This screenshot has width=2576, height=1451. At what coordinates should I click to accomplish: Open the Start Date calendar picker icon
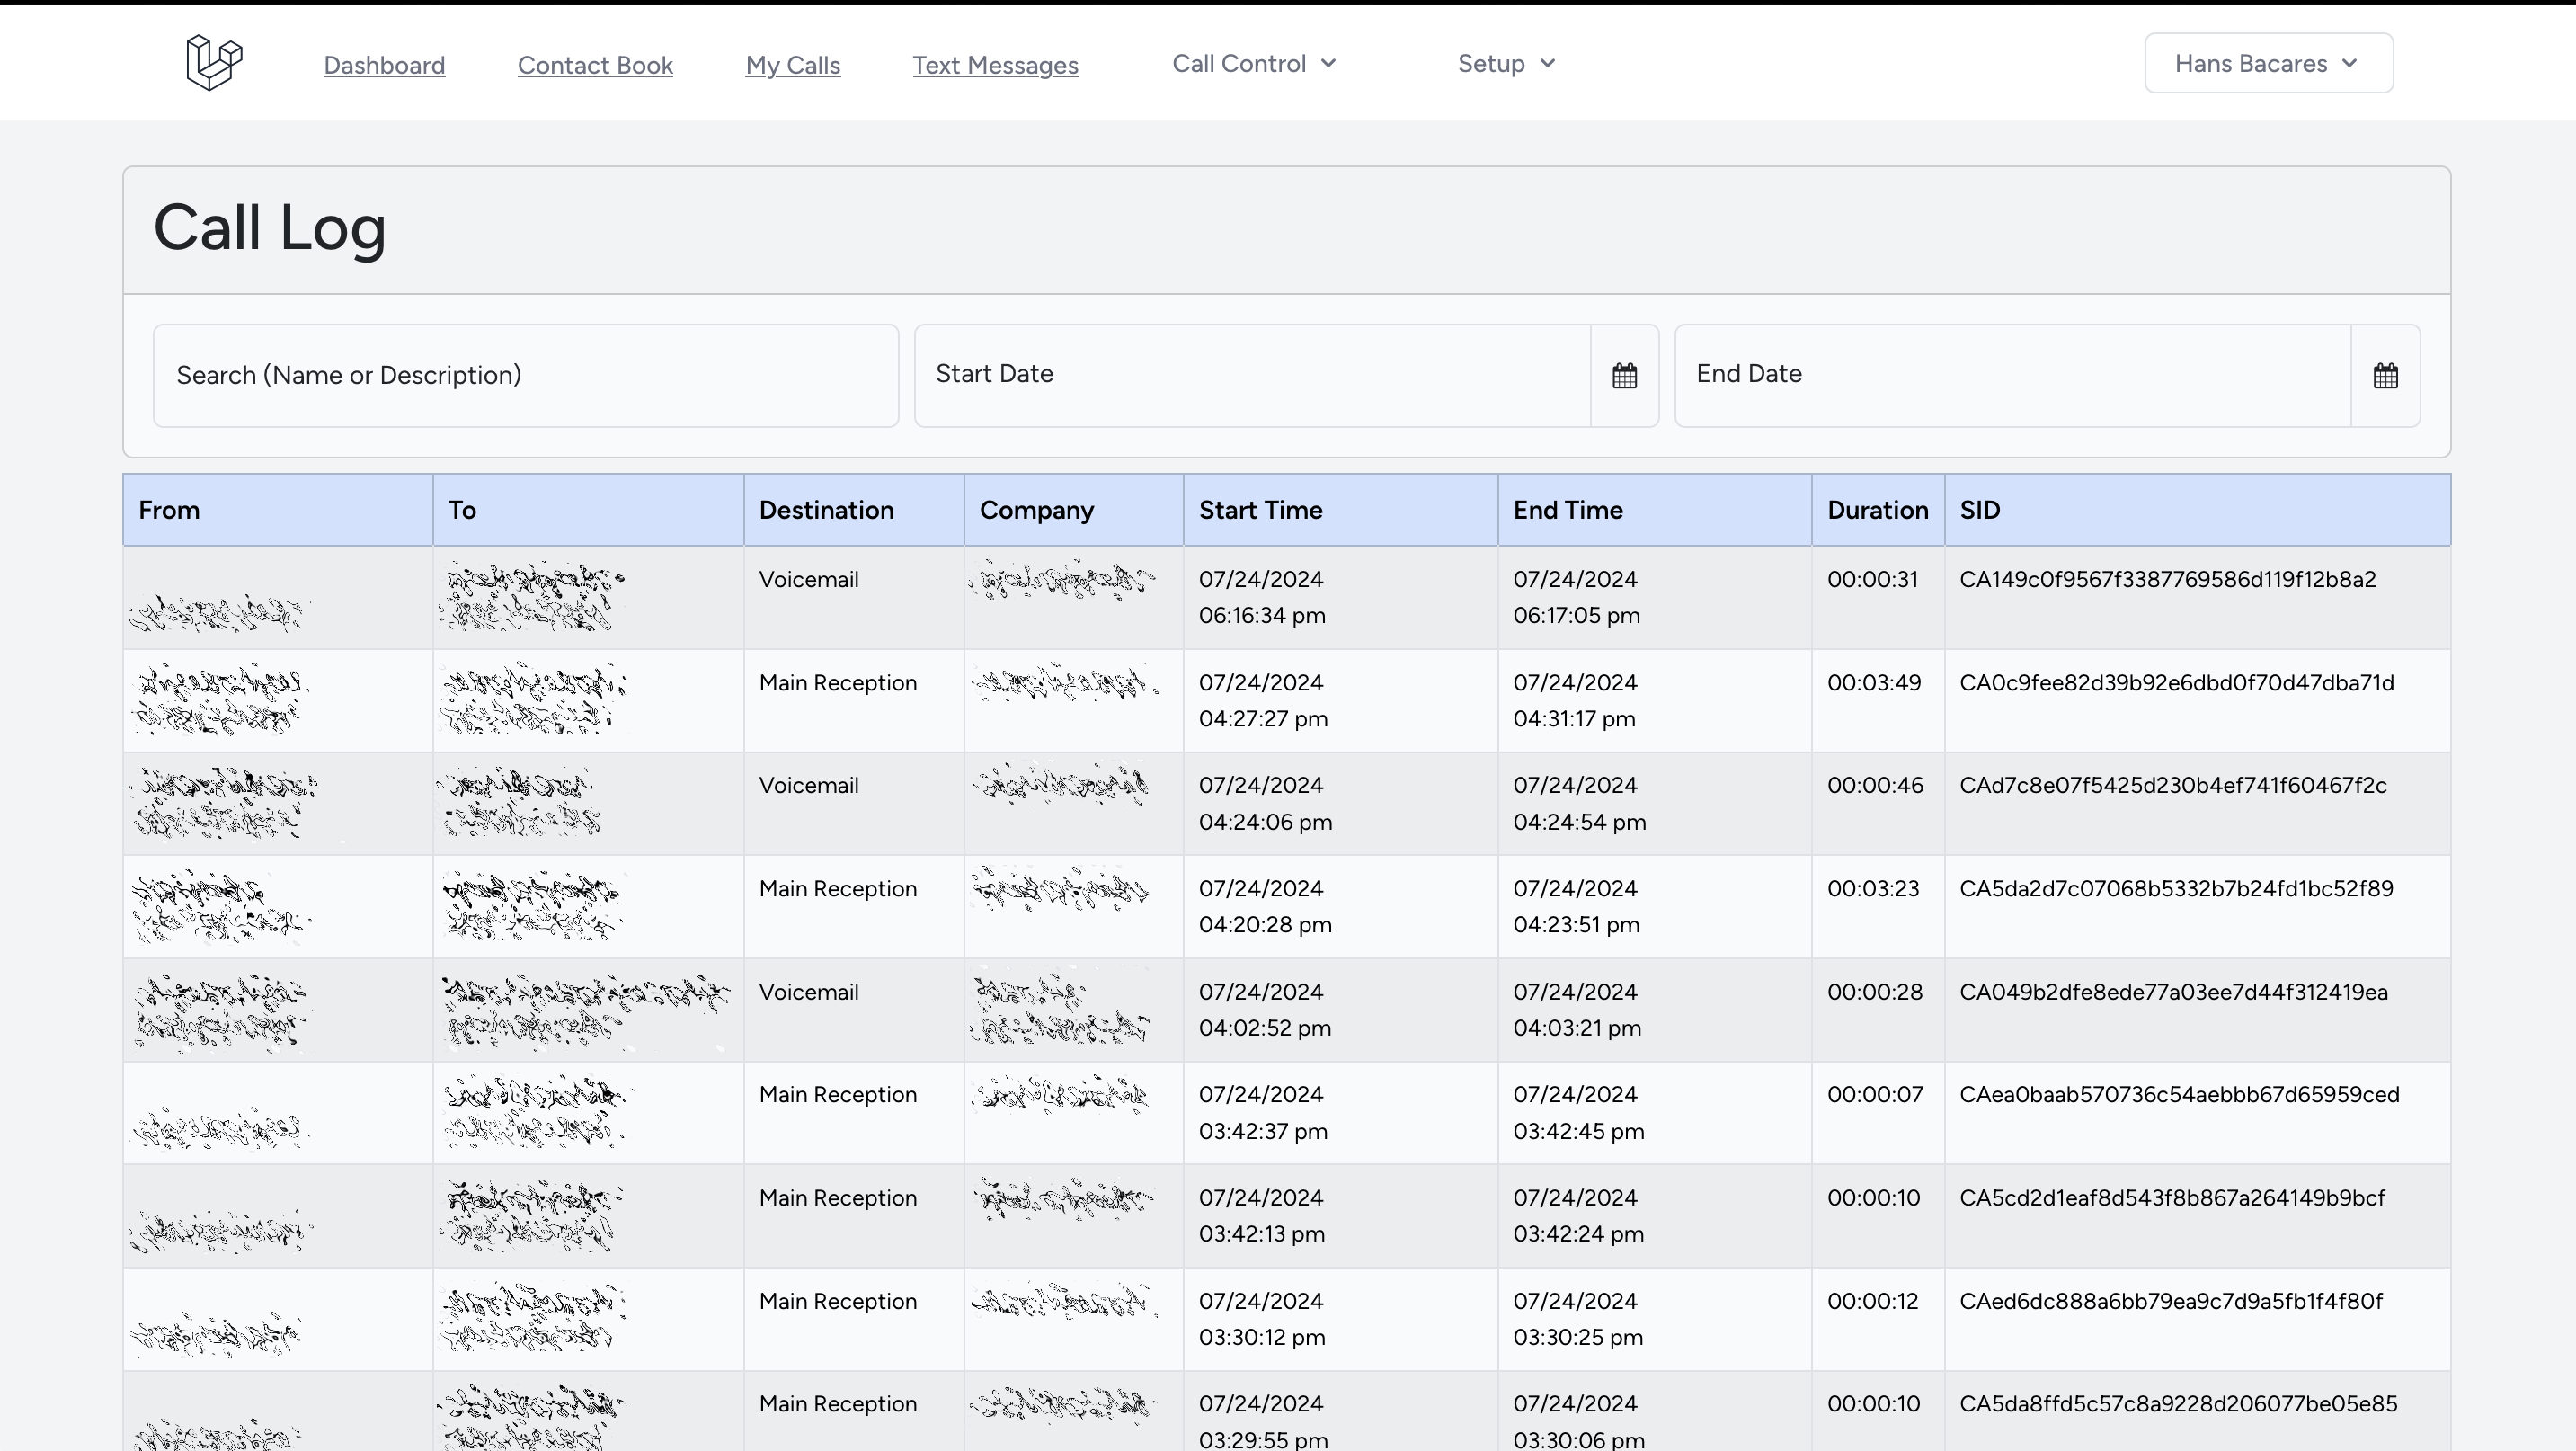[x=1624, y=376]
